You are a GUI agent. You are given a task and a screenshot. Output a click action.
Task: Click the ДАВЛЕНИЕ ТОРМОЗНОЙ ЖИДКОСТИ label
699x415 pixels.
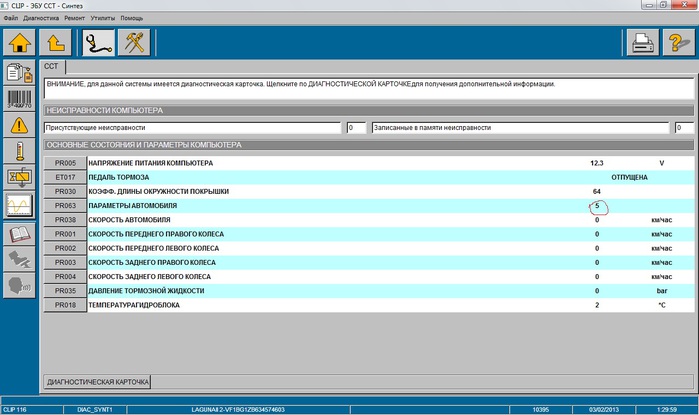pos(146,291)
